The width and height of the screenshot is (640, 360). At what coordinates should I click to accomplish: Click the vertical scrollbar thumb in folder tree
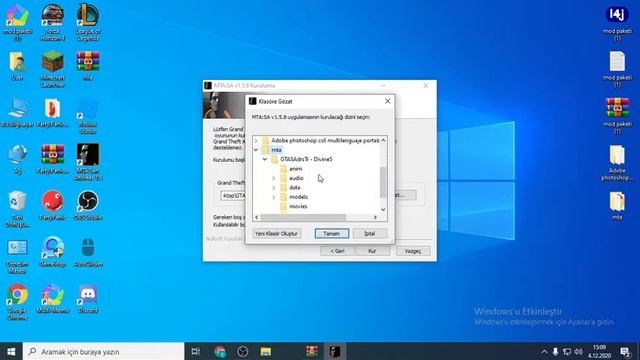pyautogui.click(x=383, y=182)
